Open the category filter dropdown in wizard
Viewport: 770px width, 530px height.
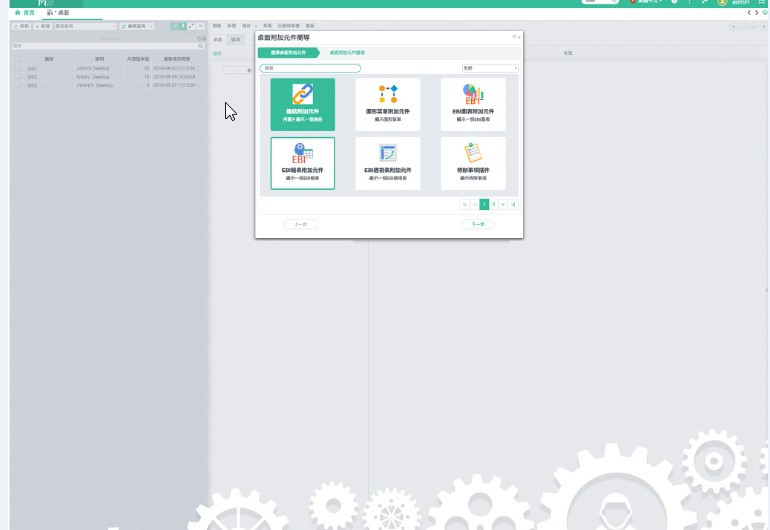(x=490, y=68)
